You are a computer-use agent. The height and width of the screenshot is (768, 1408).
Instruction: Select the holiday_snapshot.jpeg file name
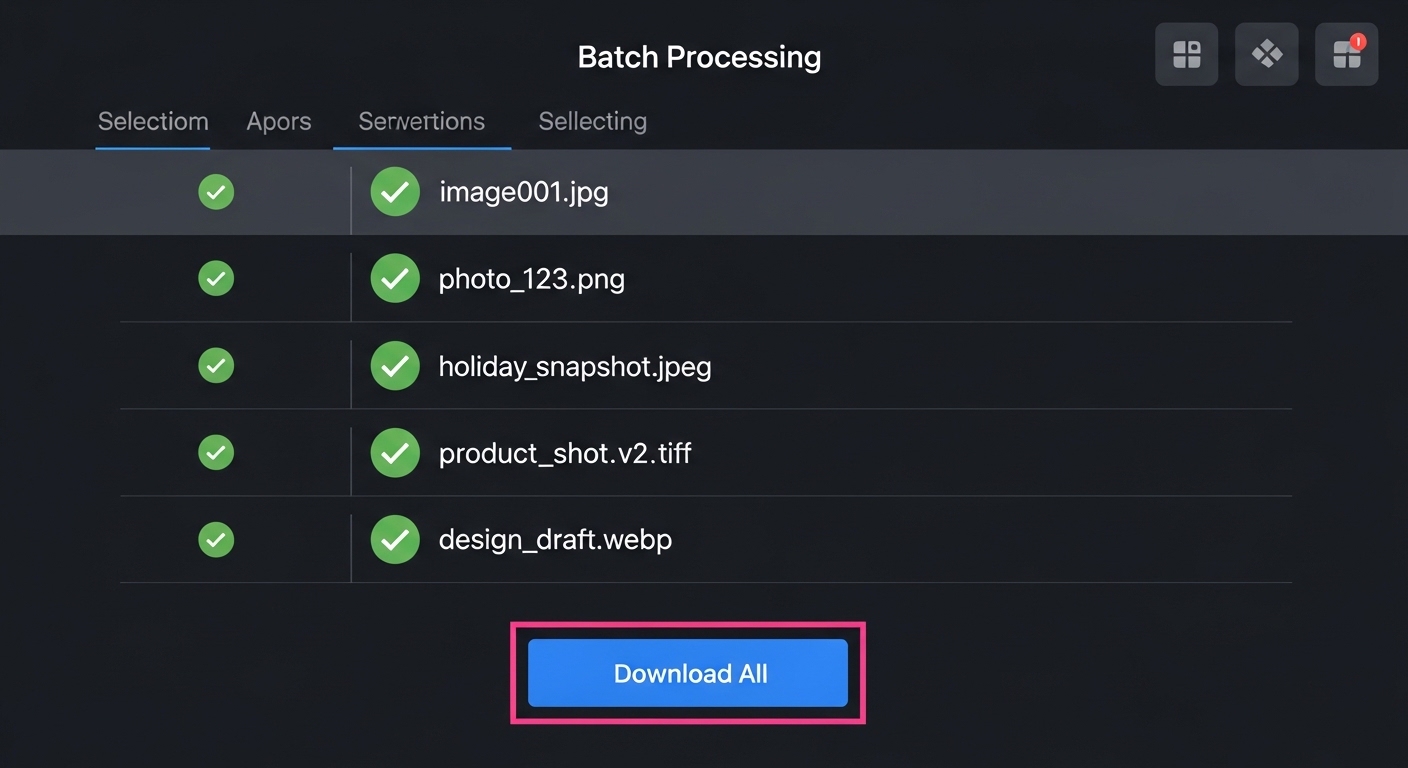coord(575,367)
